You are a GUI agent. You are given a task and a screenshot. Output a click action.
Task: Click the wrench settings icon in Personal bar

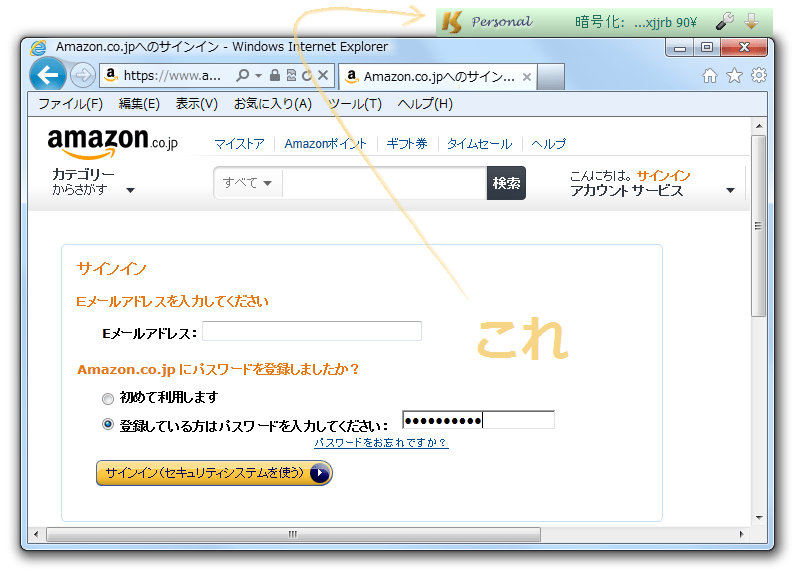coord(725,21)
